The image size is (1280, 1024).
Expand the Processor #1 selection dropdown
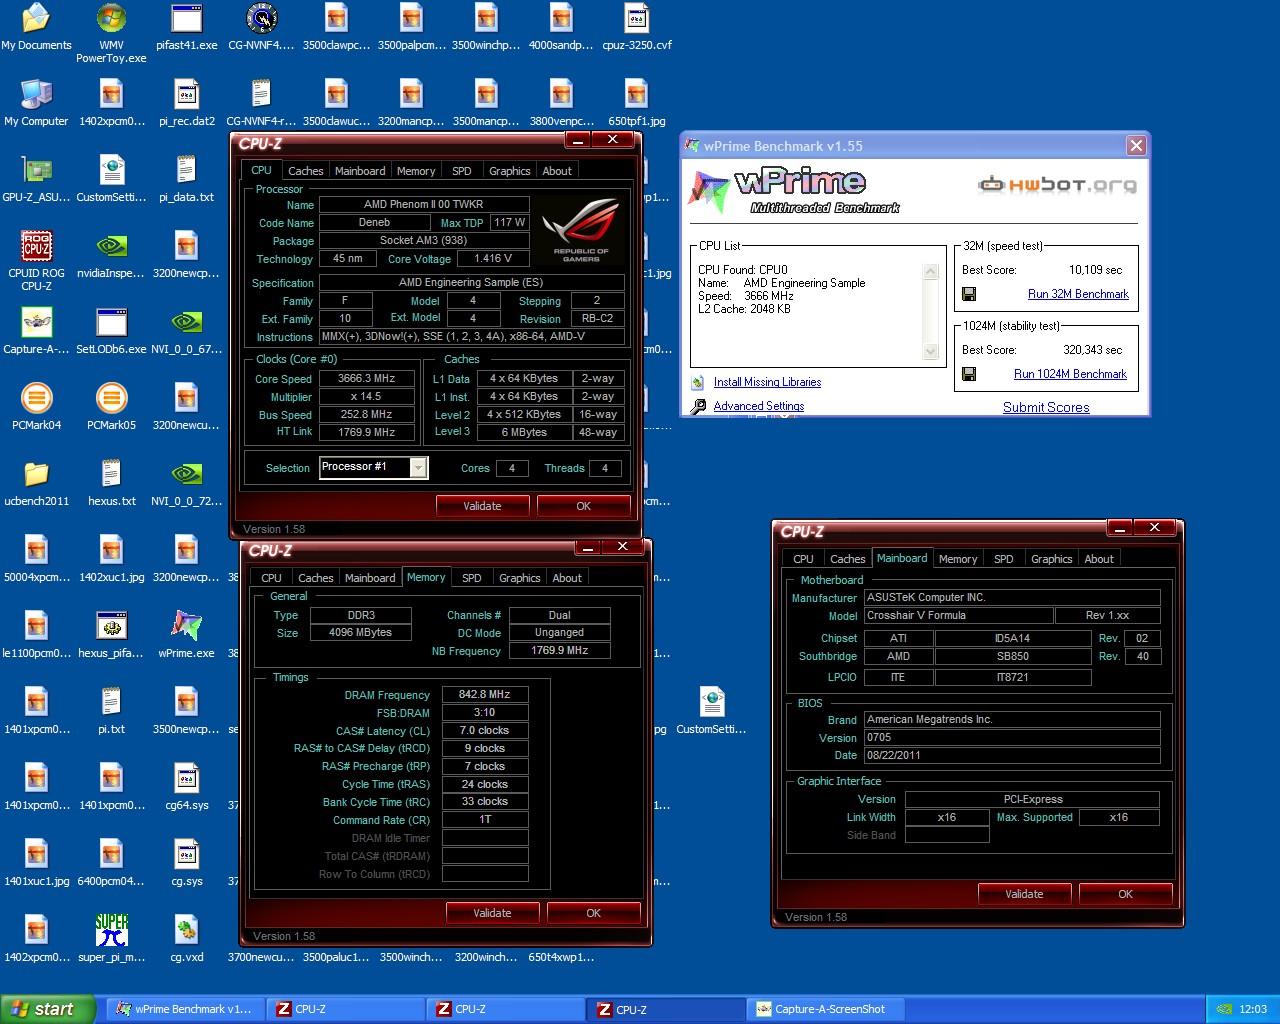[418, 468]
